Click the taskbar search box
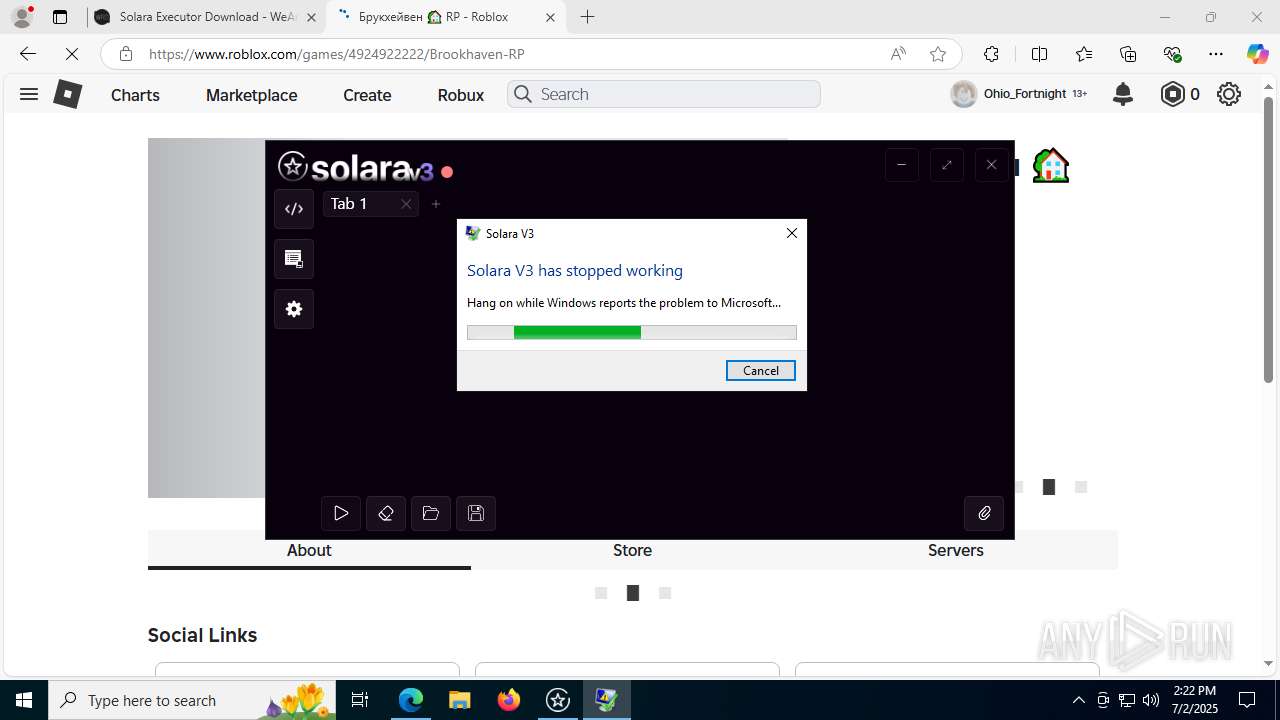 192,700
